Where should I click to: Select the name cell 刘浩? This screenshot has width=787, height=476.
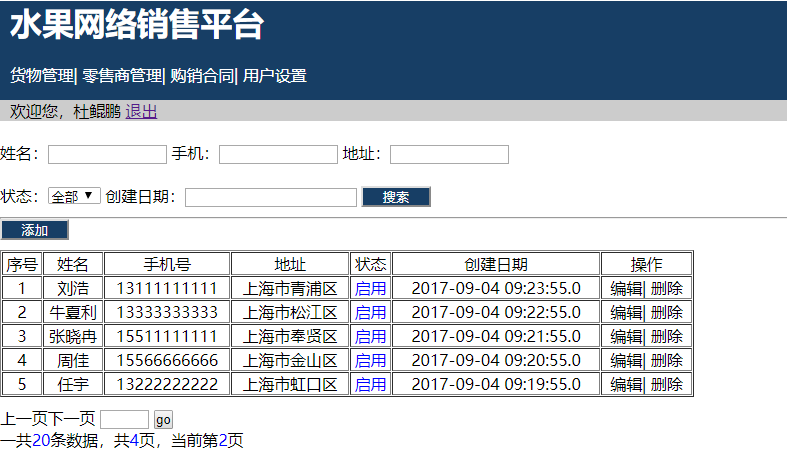73,288
